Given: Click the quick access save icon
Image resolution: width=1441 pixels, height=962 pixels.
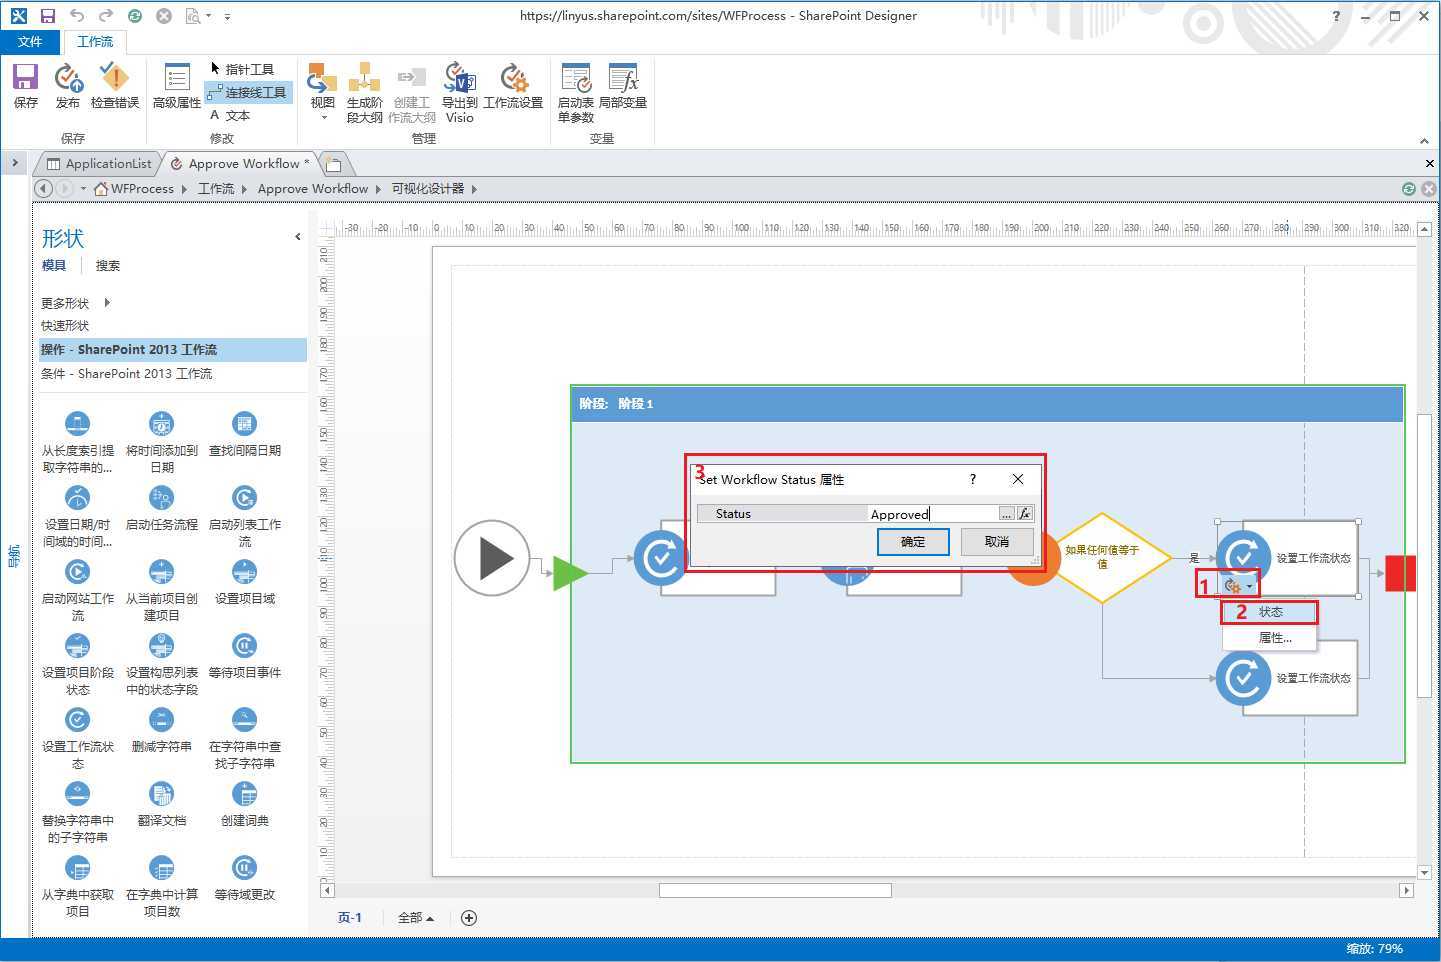Looking at the screenshot, I should point(47,16).
